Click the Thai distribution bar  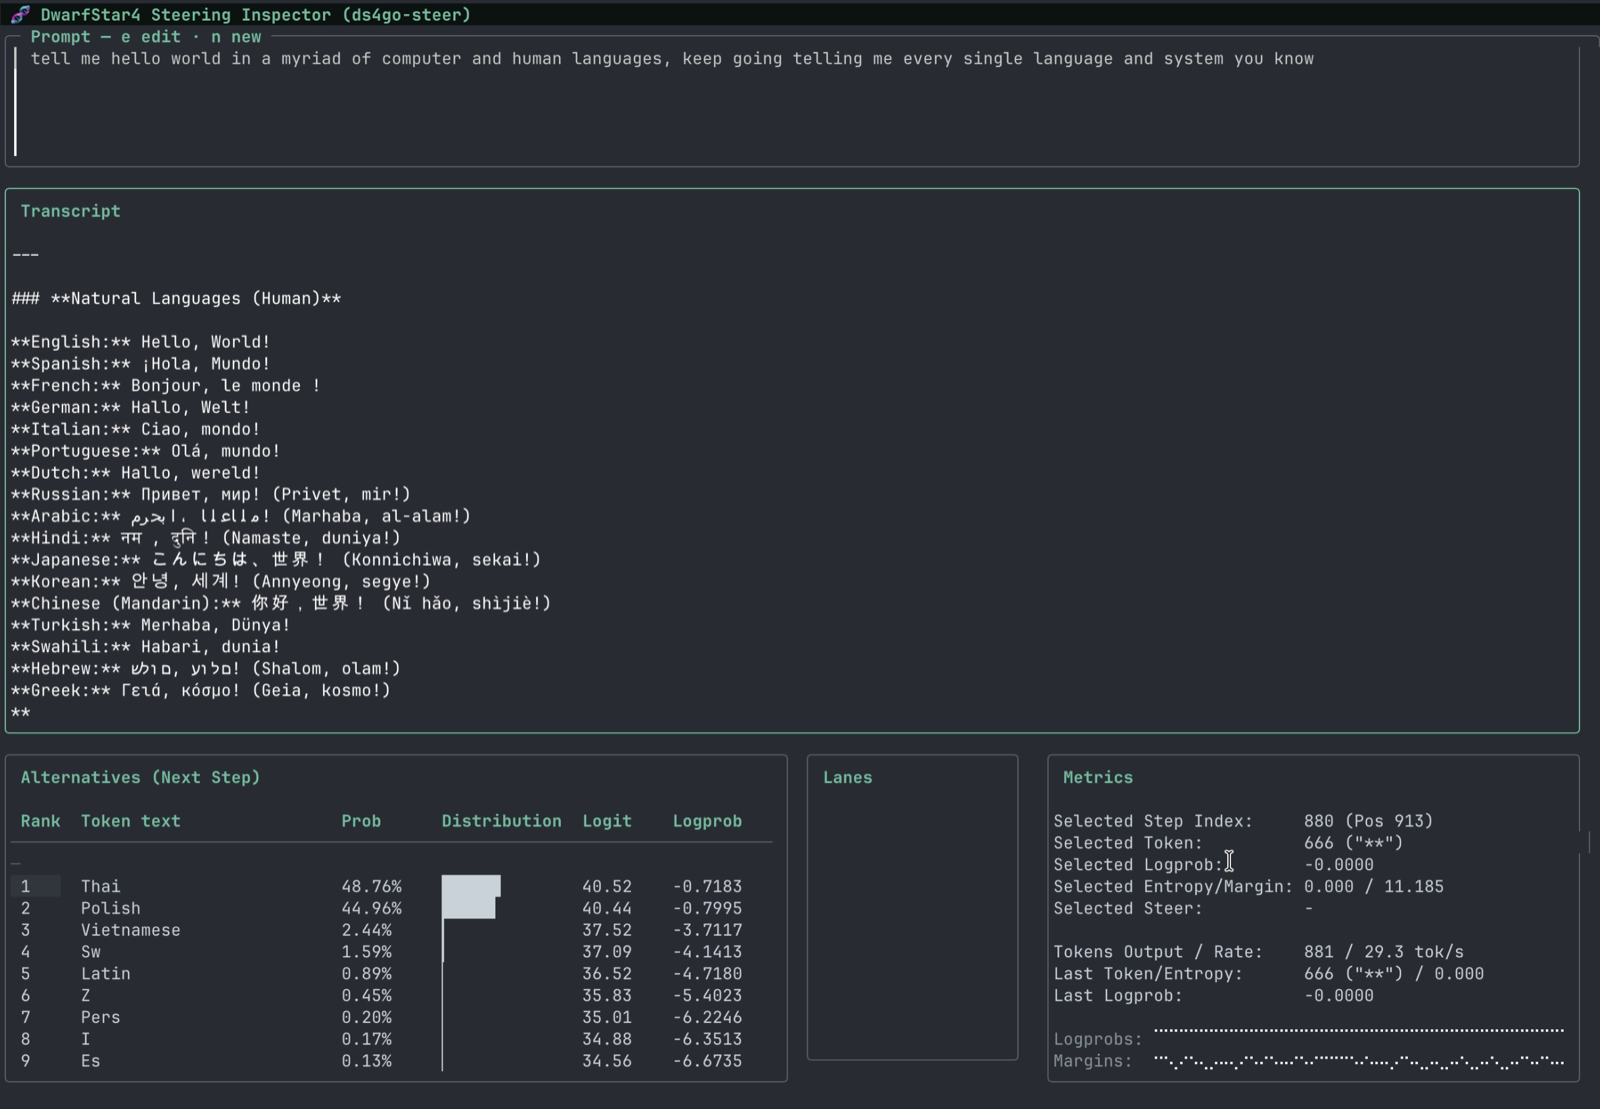pyautogui.click(x=471, y=886)
